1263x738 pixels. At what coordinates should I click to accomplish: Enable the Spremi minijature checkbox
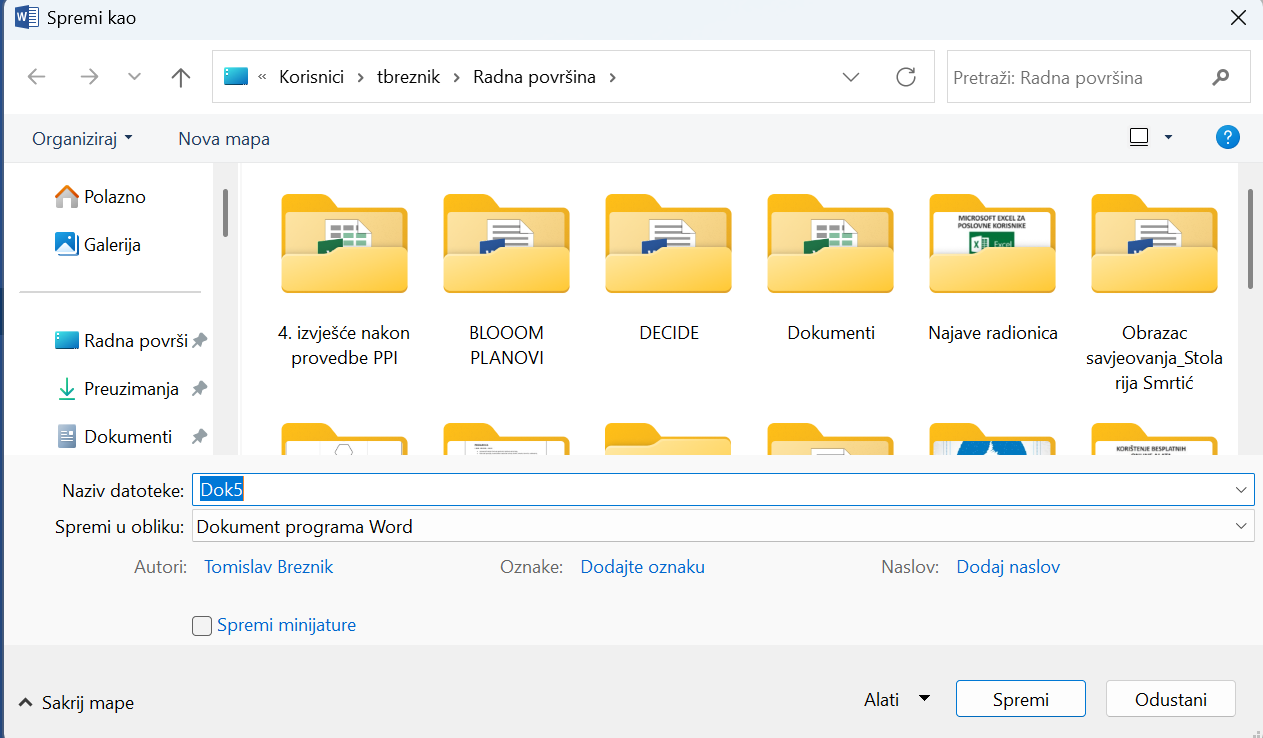(202, 626)
